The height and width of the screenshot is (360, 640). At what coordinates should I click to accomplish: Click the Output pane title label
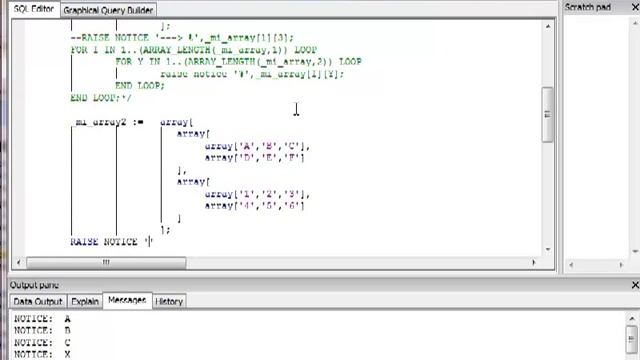[34, 285]
